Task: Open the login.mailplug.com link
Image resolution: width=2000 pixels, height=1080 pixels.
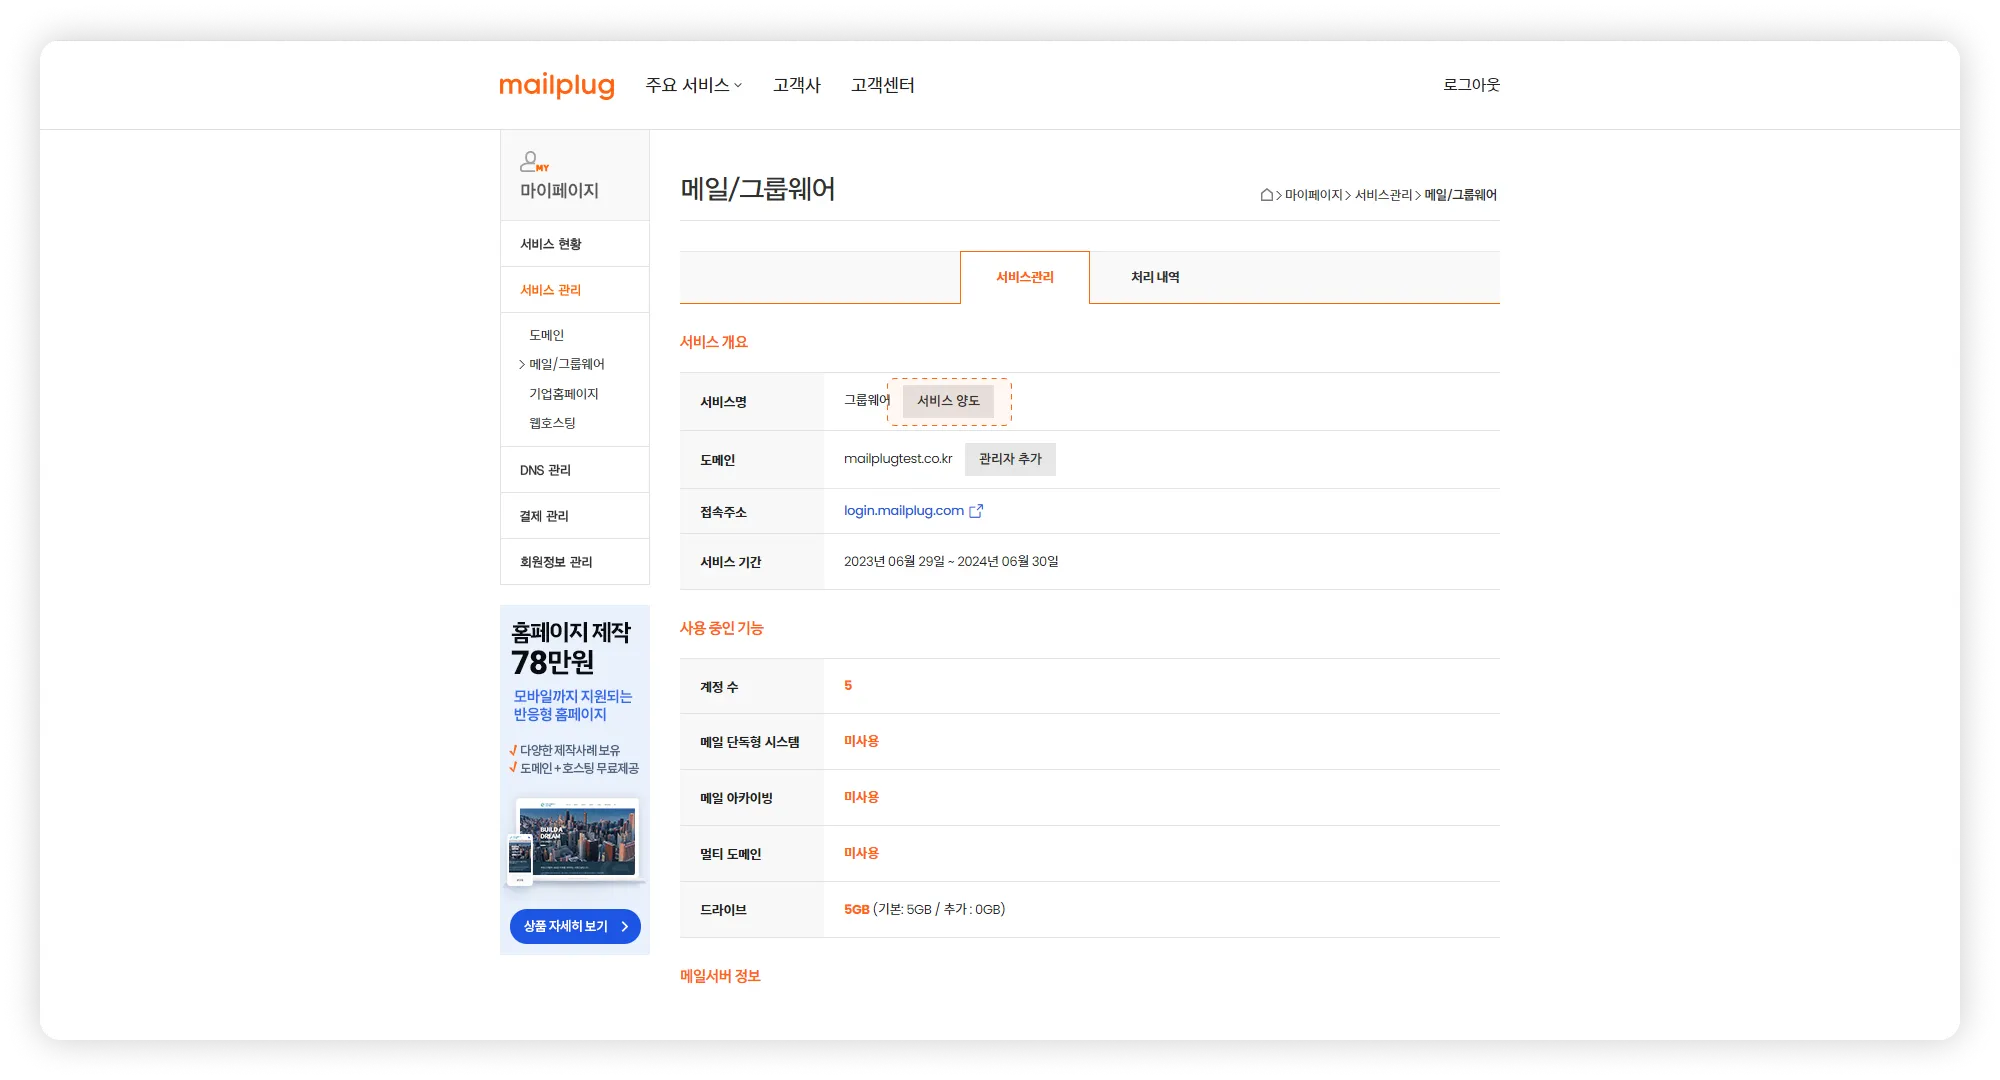Action: coord(903,511)
